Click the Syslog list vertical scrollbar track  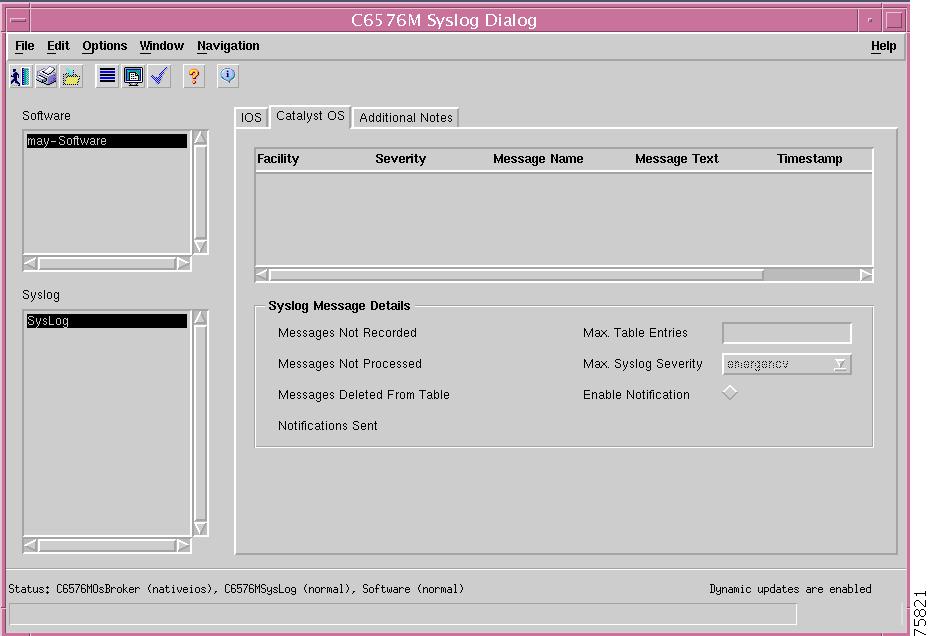(200, 423)
